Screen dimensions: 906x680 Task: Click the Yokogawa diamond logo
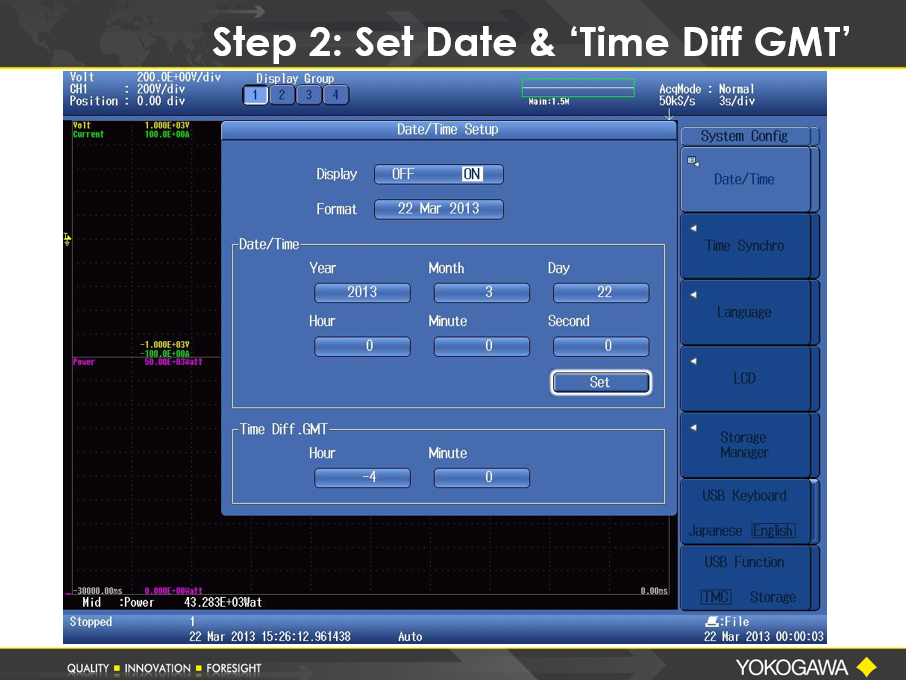point(866,666)
